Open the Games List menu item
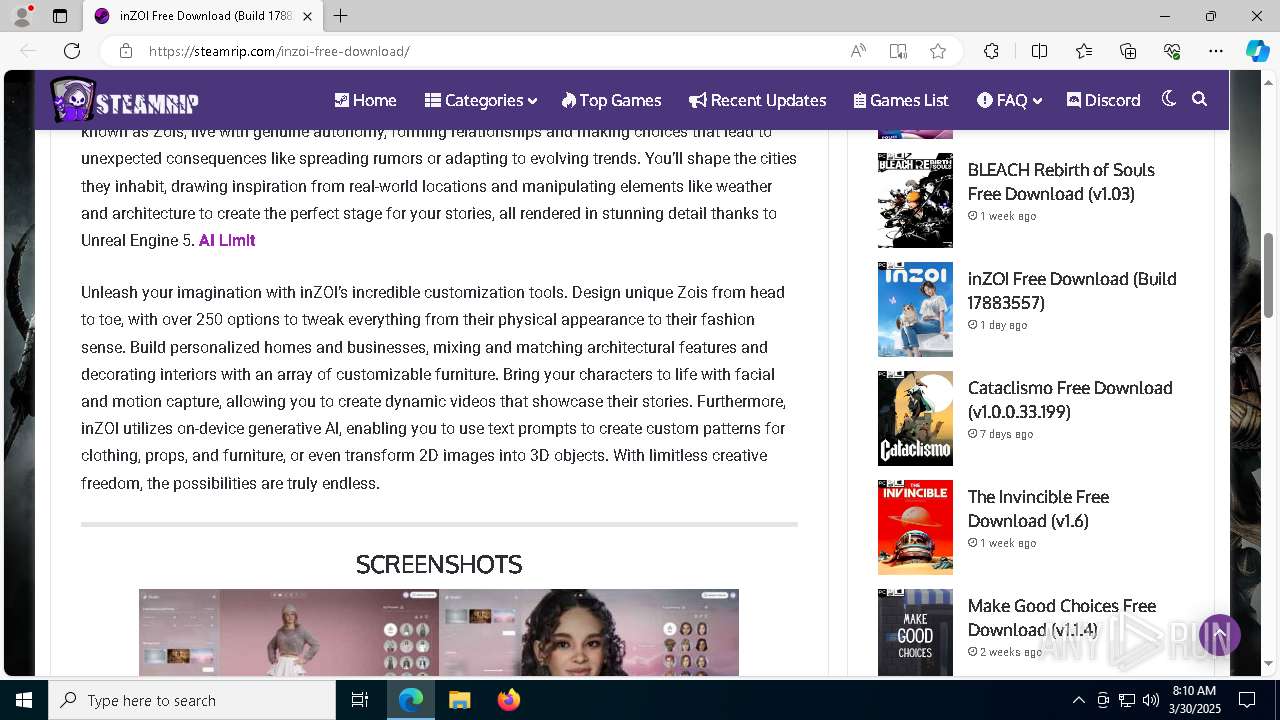This screenshot has width=1280, height=720. 900,100
